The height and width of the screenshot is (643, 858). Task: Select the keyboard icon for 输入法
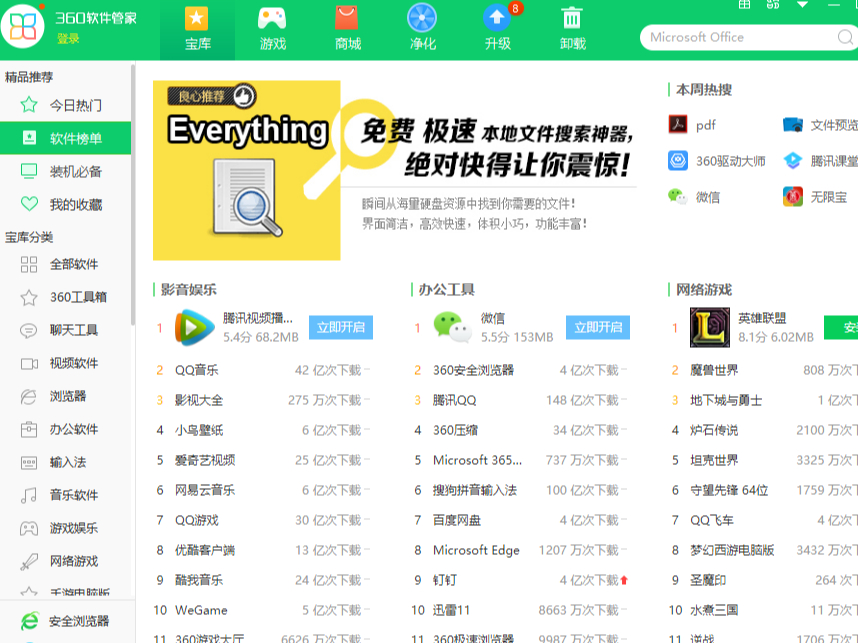(x=29, y=463)
